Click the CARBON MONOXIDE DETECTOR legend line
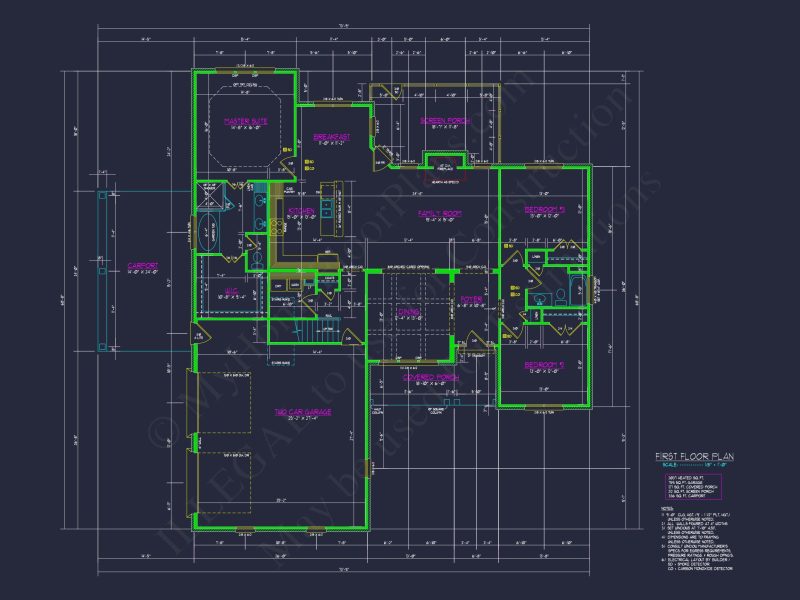This screenshot has width=800, height=600. coord(700,568)
